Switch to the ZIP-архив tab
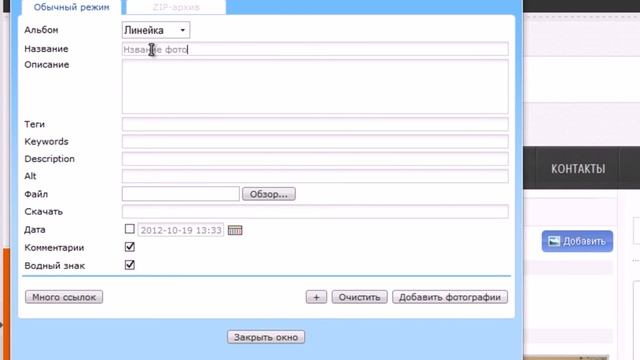Image resolution: width=640 pixels, height=360 pixels. (176, 7)
